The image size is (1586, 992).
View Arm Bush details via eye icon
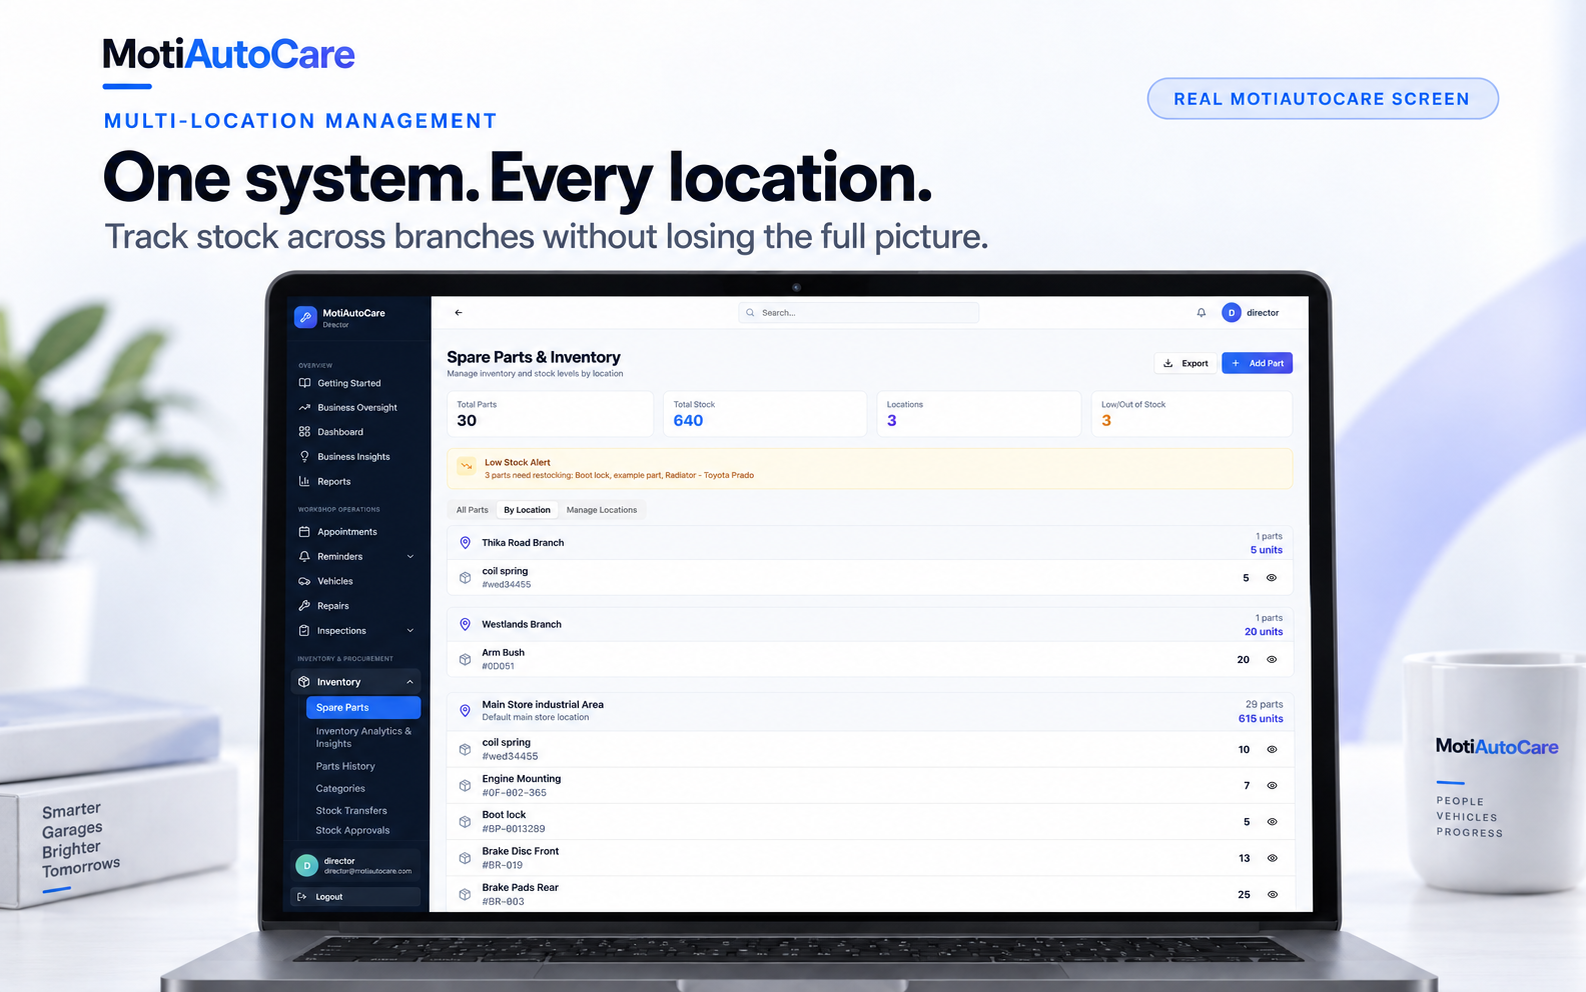[x=1272, y=659]
